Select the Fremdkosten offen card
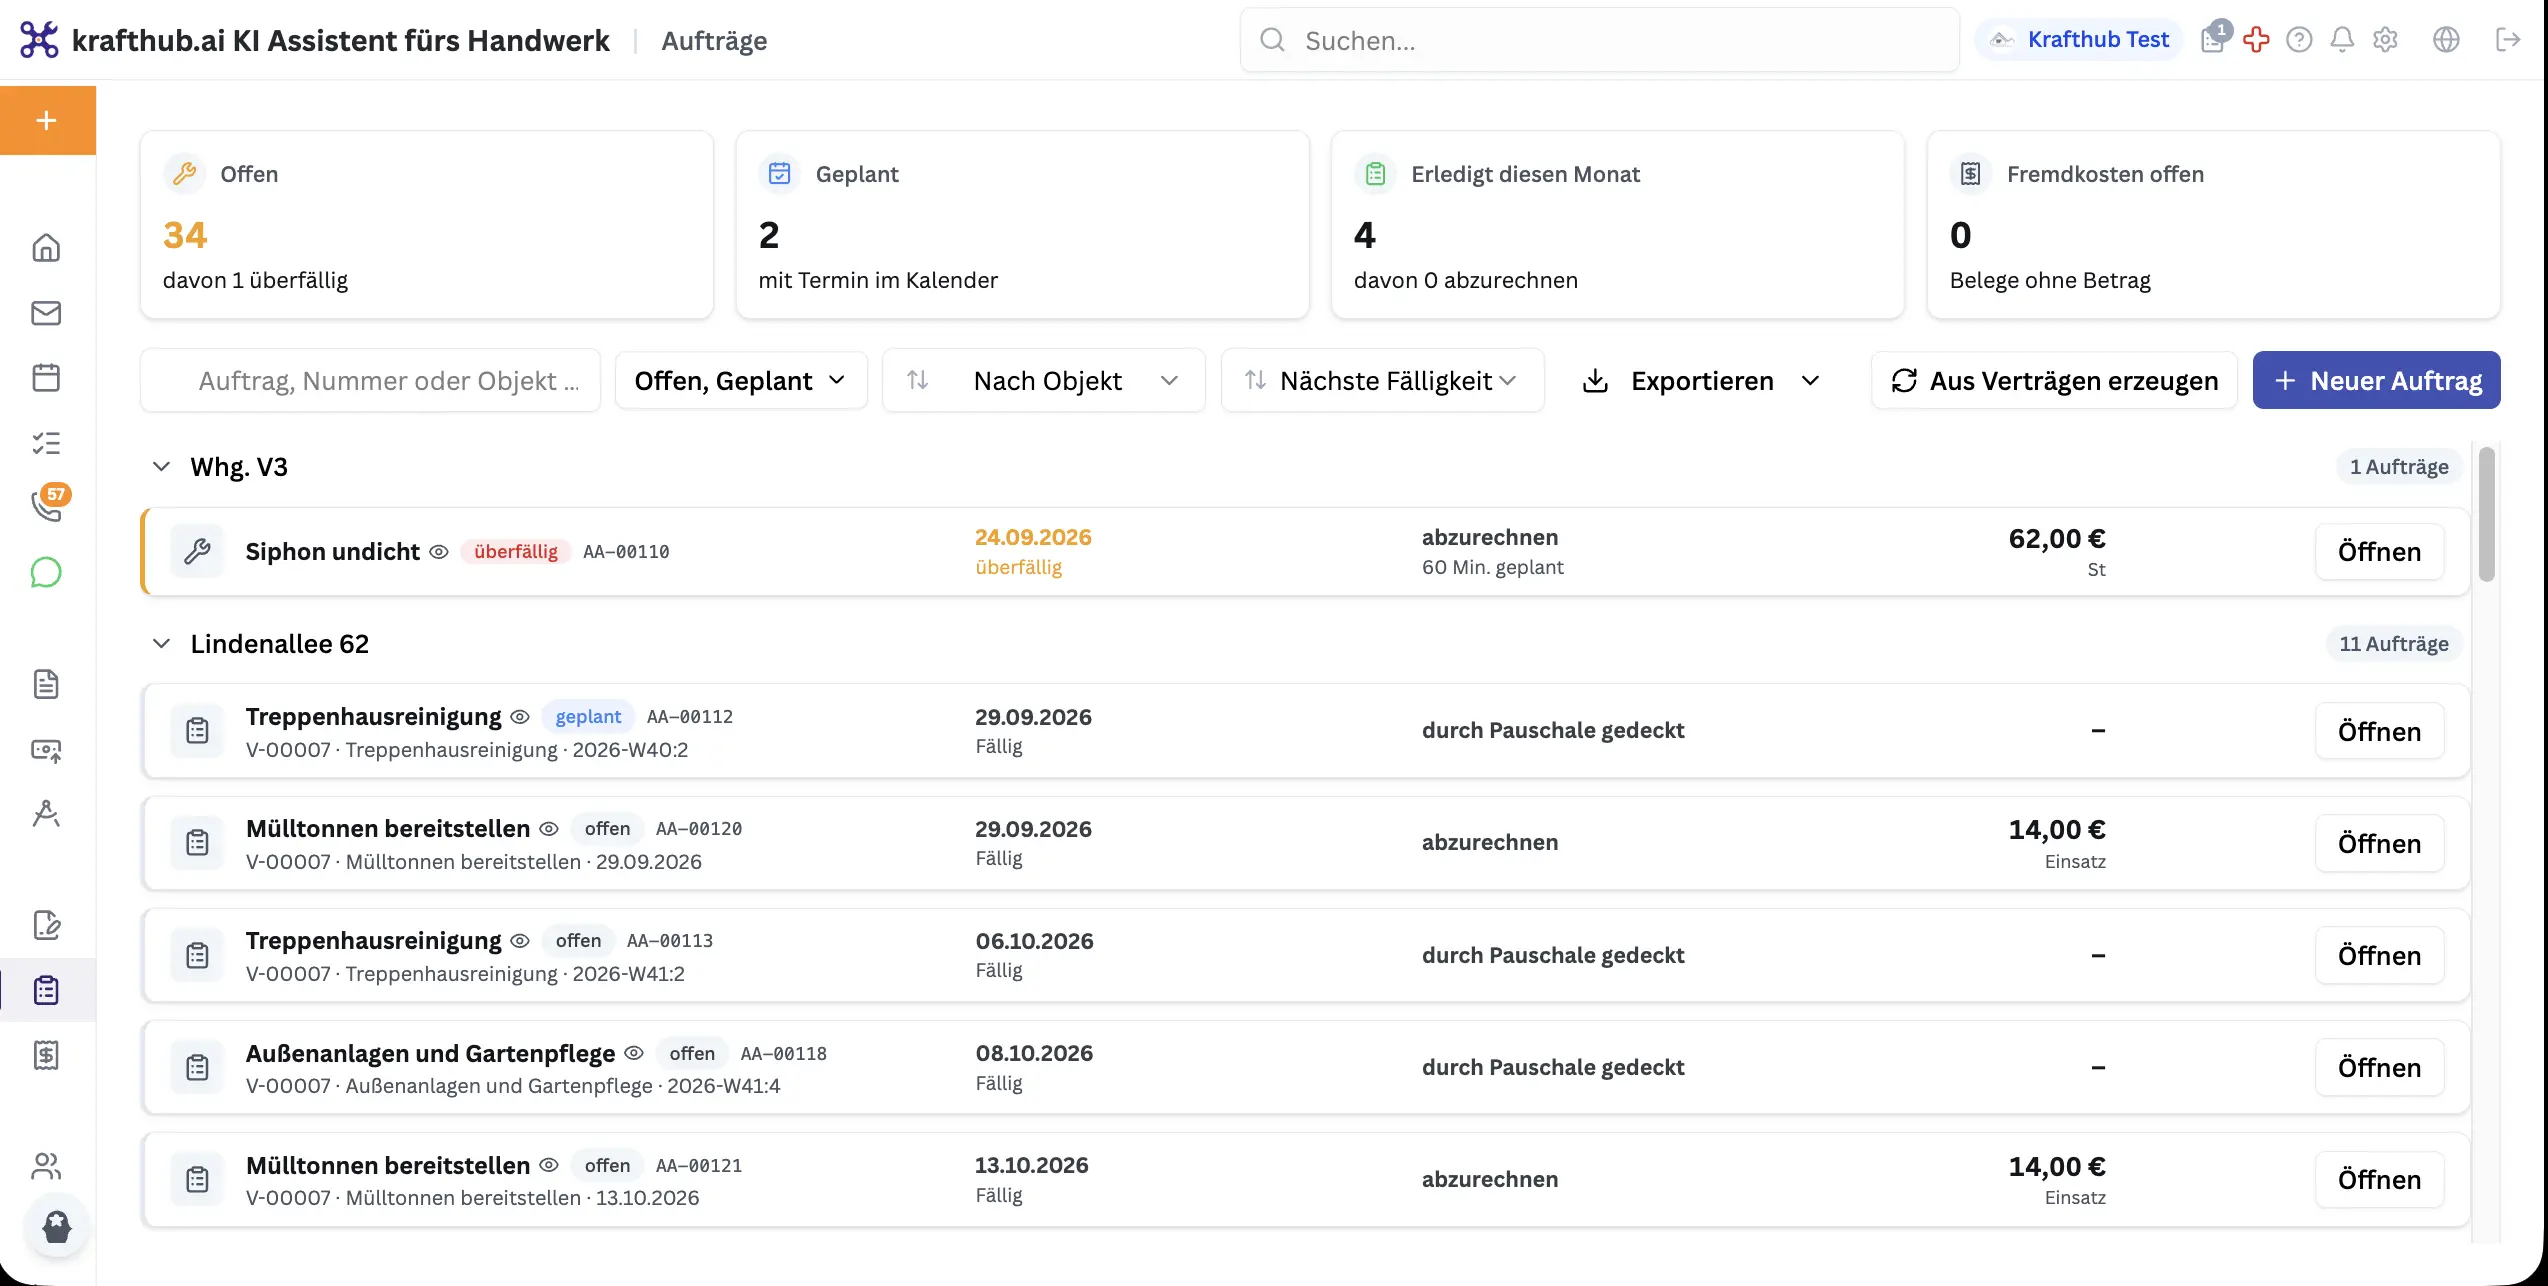This screenshot has height=1286, width=2548. pyautogui.click(x=2213, y=225)
